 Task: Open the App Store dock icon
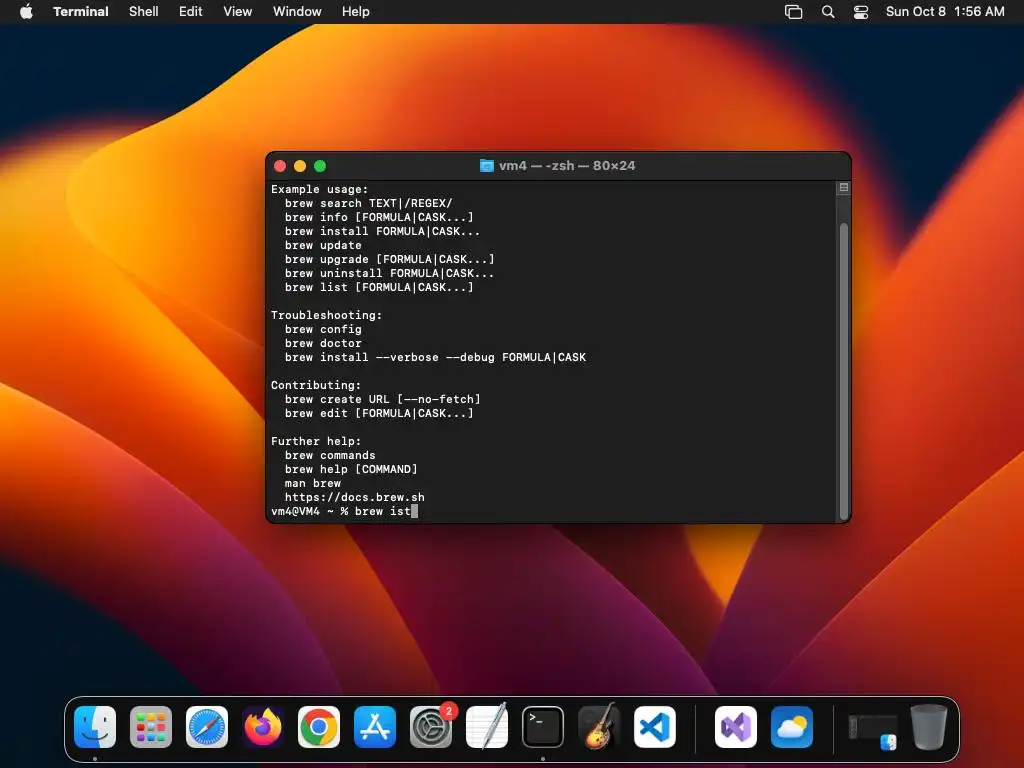375,727
